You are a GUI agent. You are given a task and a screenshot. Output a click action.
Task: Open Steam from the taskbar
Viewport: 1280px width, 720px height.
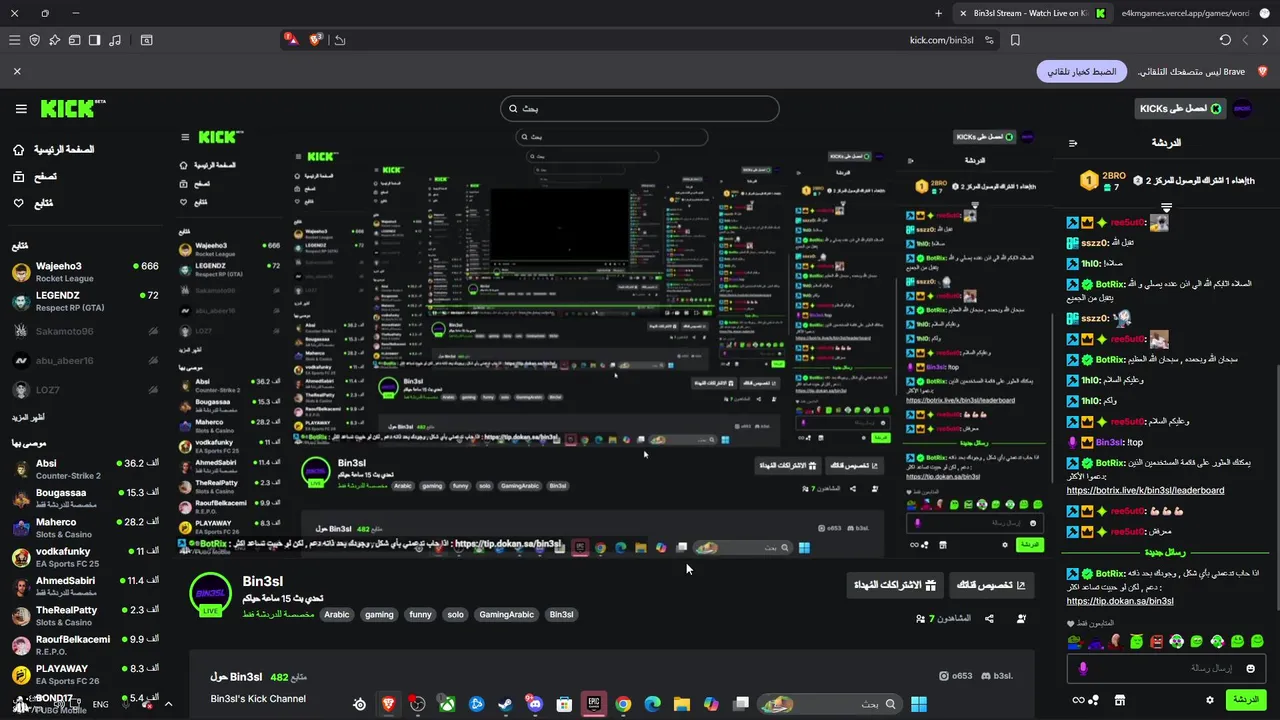tap(506, 704)
